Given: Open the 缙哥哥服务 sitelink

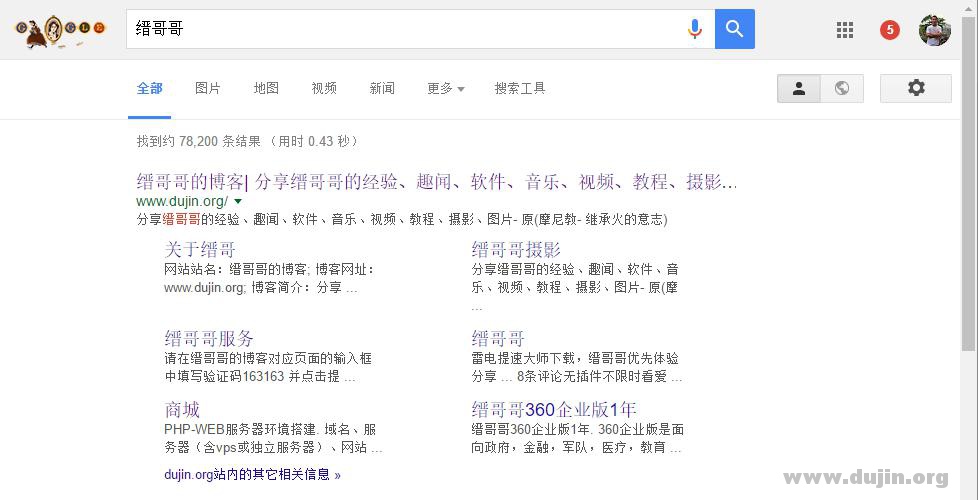Looking at the screenshot, I should click(x=209, y=339).
